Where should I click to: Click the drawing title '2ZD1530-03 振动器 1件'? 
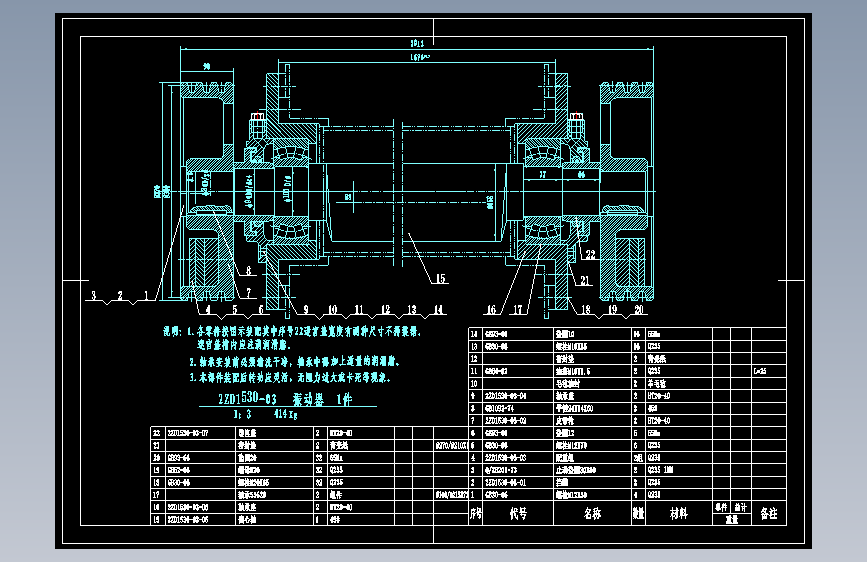click(x=285, y=398)
